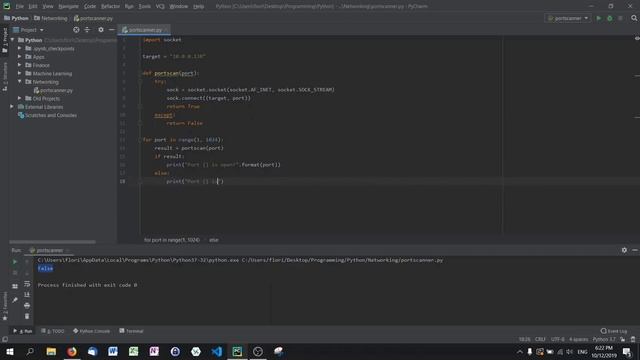
Task: Clear console with trash icon
Action: click(27, 316)
